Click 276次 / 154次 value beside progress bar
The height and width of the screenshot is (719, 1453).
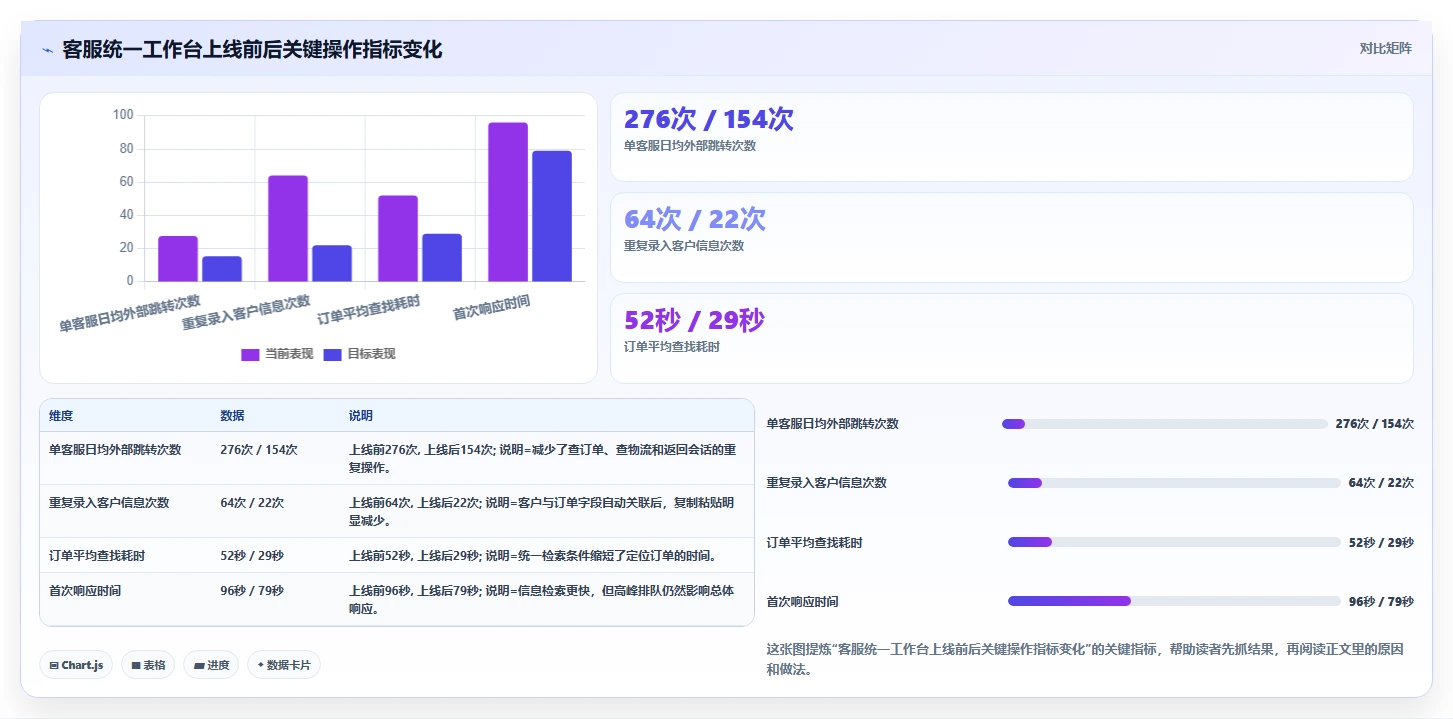coord(1374,424)
